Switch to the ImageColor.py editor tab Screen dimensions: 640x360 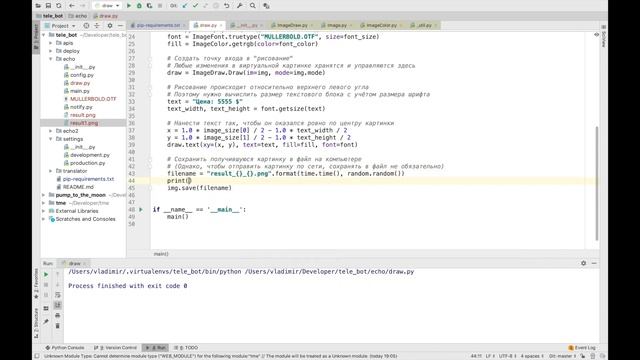pos(381,25)
